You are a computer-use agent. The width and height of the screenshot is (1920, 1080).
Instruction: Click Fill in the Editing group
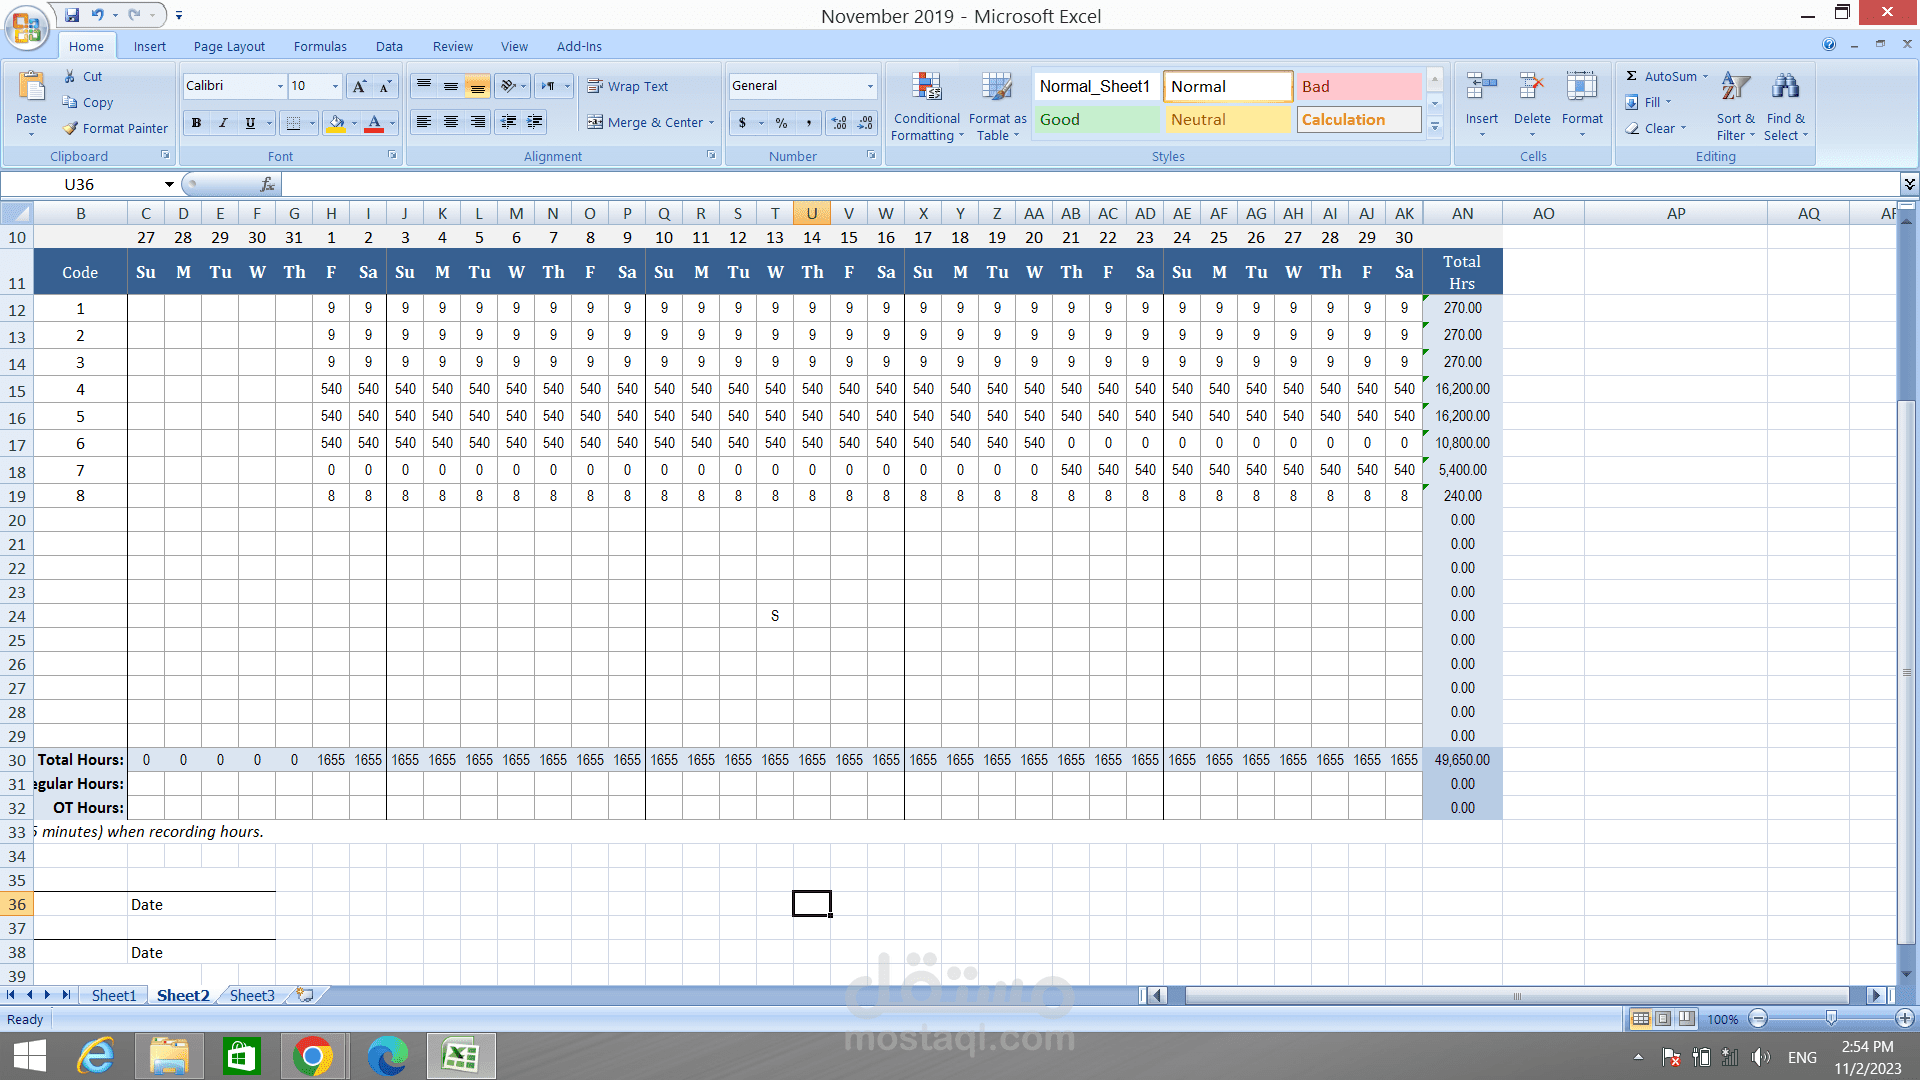1648,102
